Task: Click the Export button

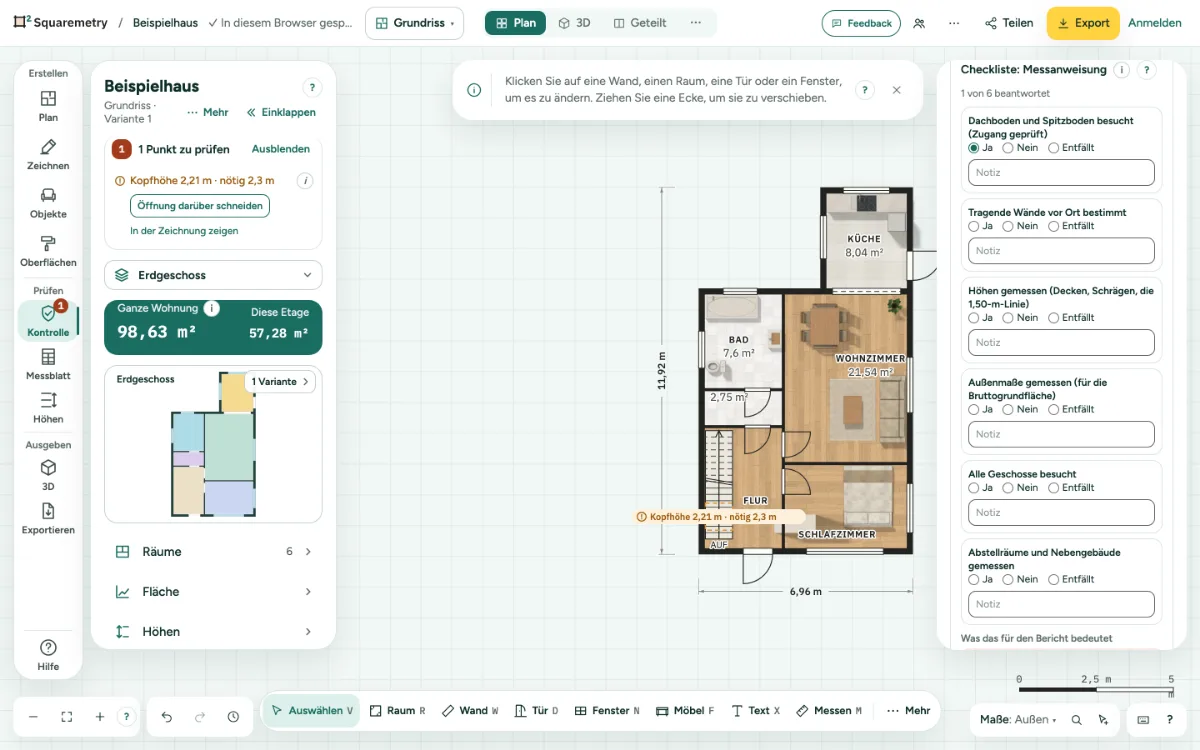Action: pyautogui.click(x=1083, y=23)
